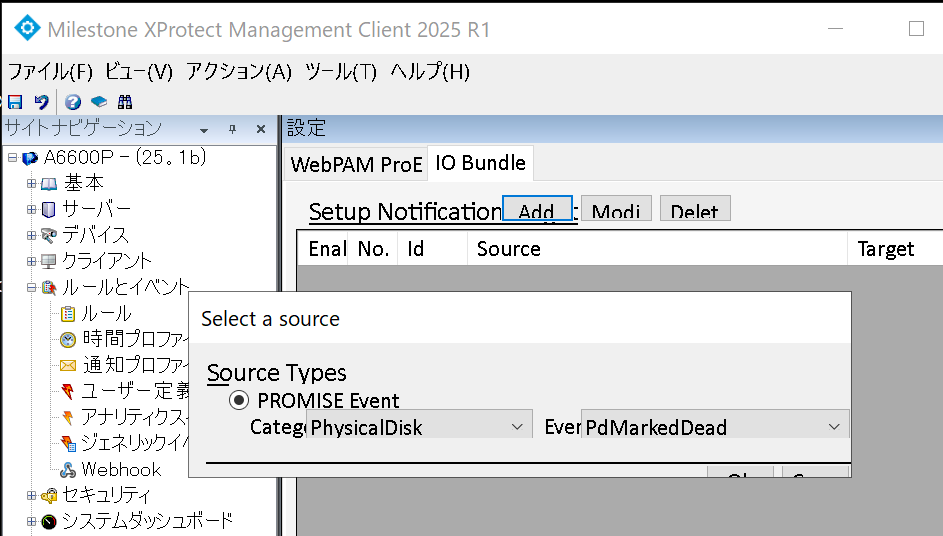Switch to the IO Bundle tab
This screenshot has width=943, height=536.
click(481, 162)
